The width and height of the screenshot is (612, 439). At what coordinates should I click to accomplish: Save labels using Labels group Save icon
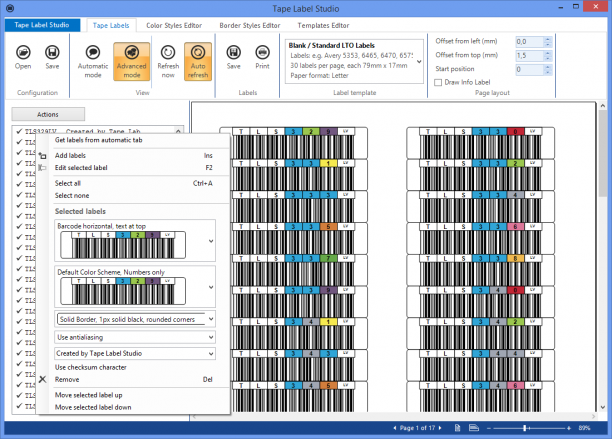233,52
